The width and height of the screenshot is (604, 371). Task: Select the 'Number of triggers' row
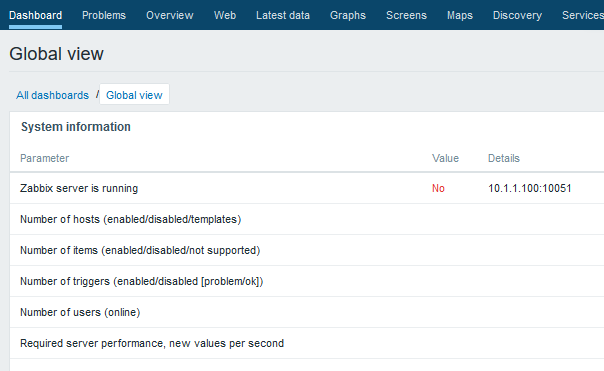click(307, 281)
